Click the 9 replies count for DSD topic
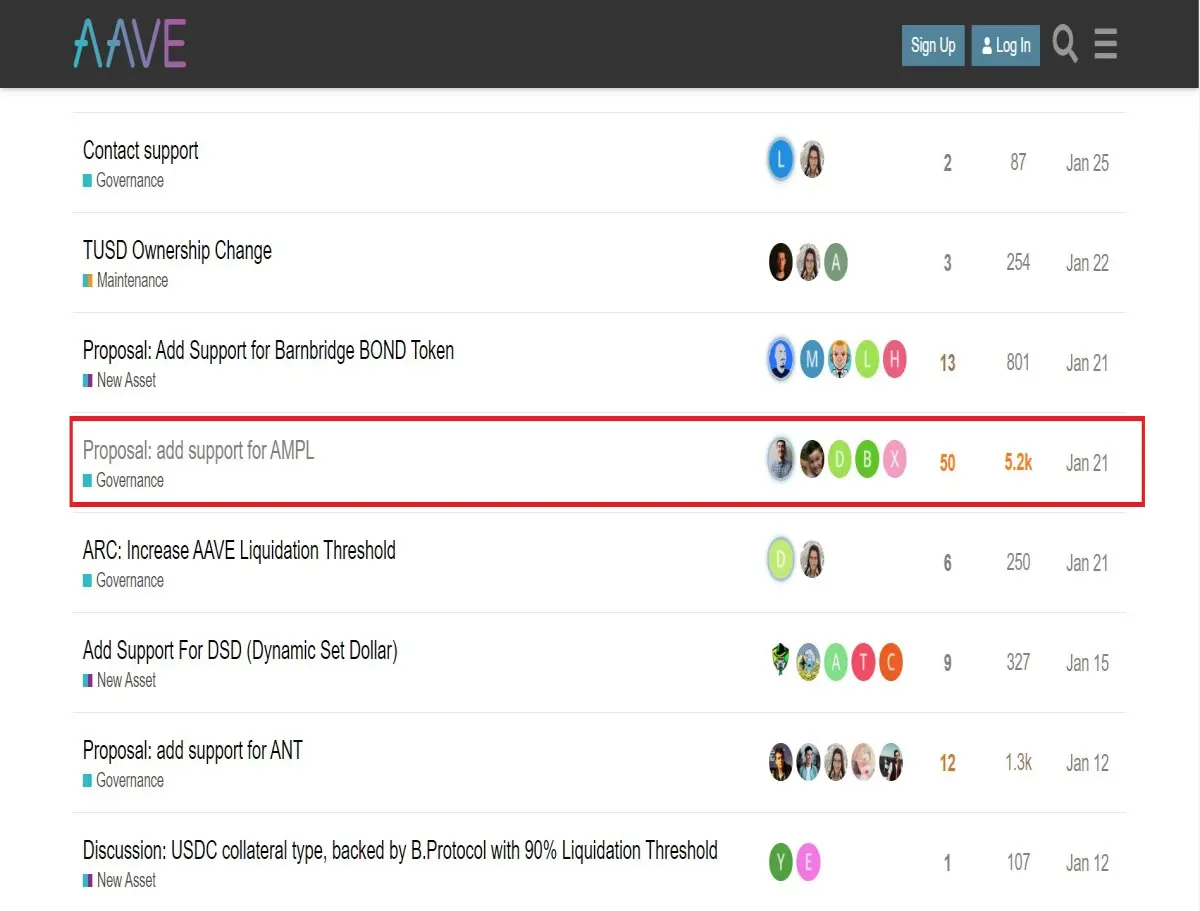The image size is (1200, 911). pos(947,663)
